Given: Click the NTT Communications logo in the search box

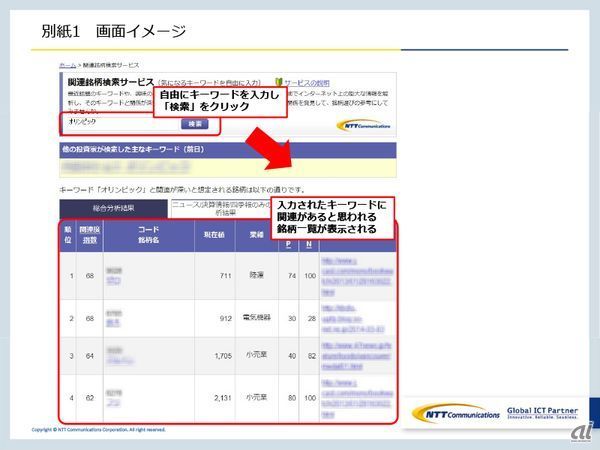Looking at the screenshot, I should coord(358,125).
